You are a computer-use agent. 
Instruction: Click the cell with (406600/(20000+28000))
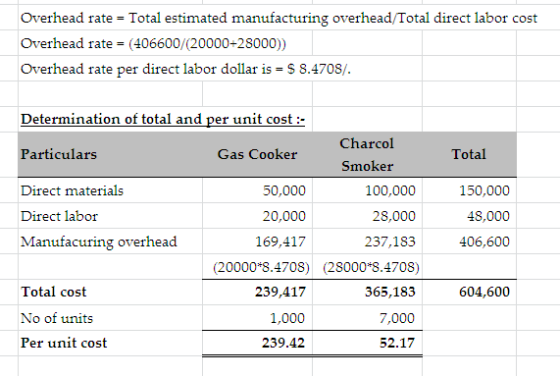pos(153,44)
